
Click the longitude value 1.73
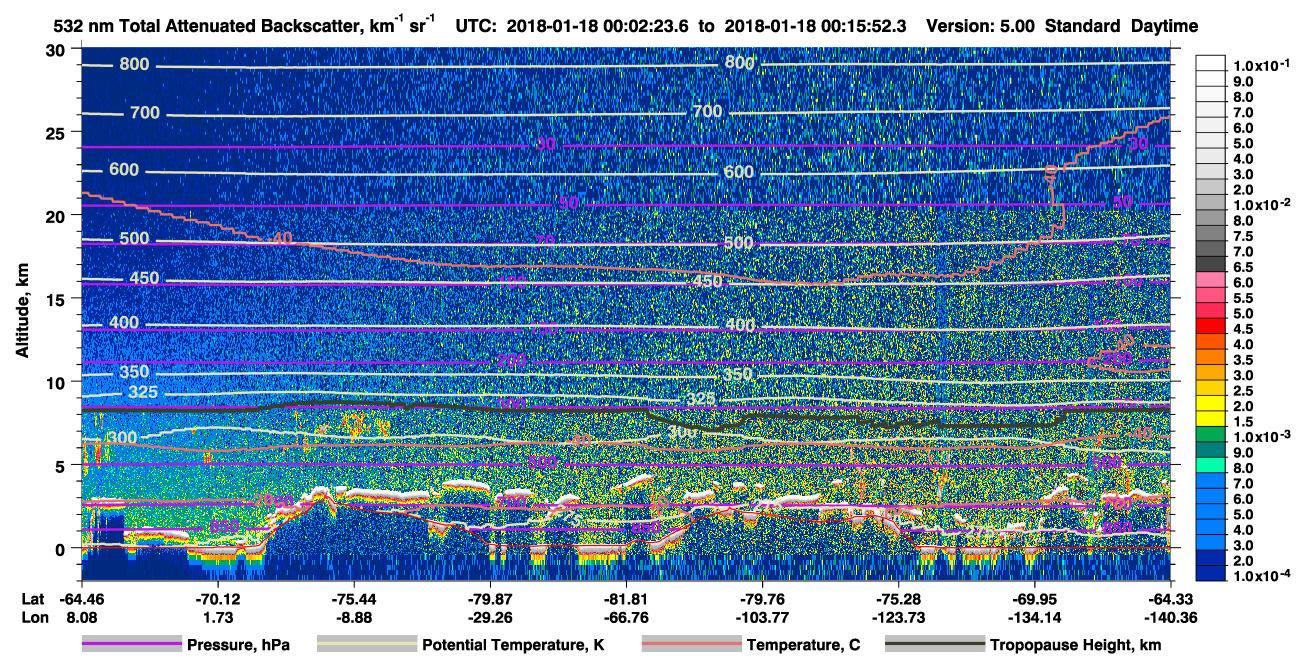click(x=217, y=617)
